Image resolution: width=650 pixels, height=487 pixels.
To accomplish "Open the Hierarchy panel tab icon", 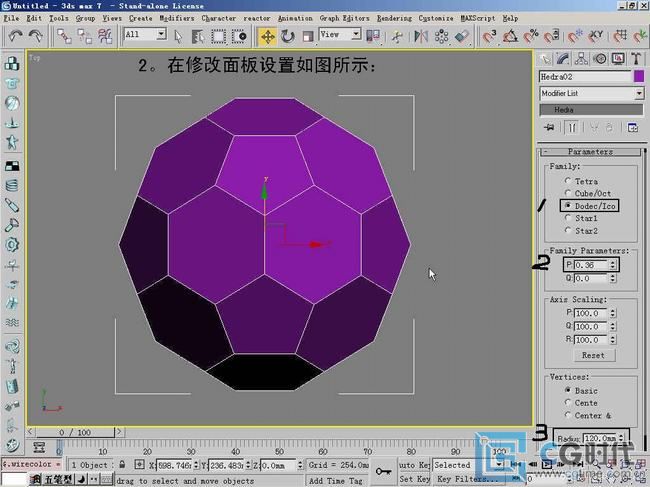I will click(x=581, y=59).
